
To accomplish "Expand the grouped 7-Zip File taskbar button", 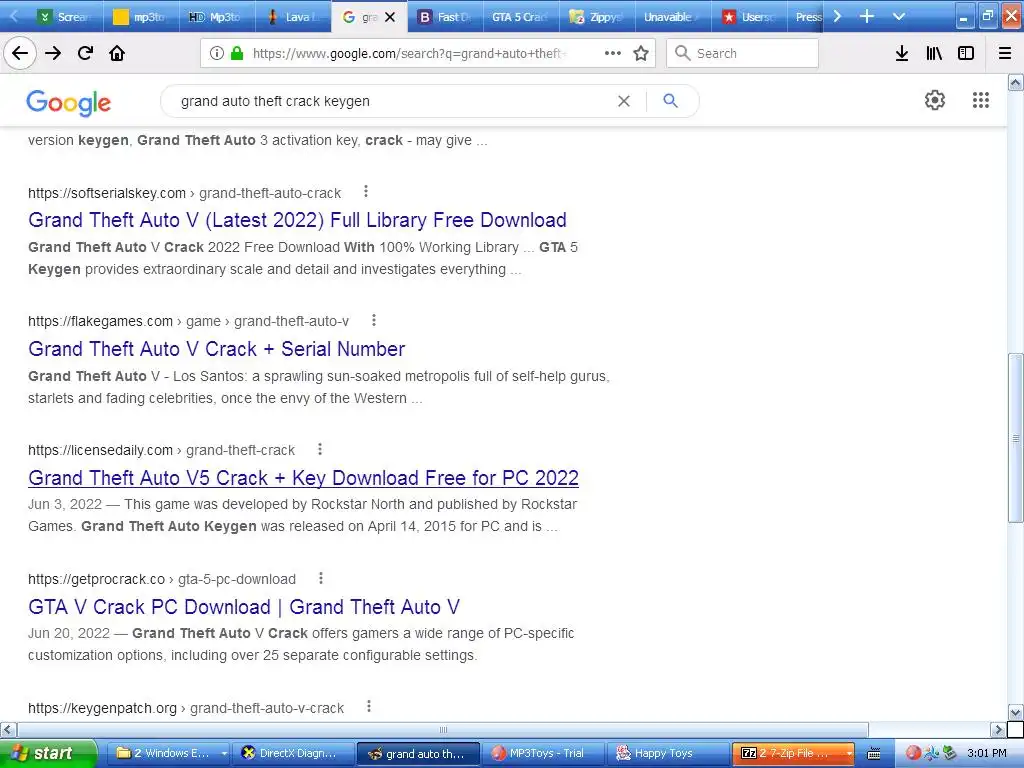I will (x=793, y=753).
